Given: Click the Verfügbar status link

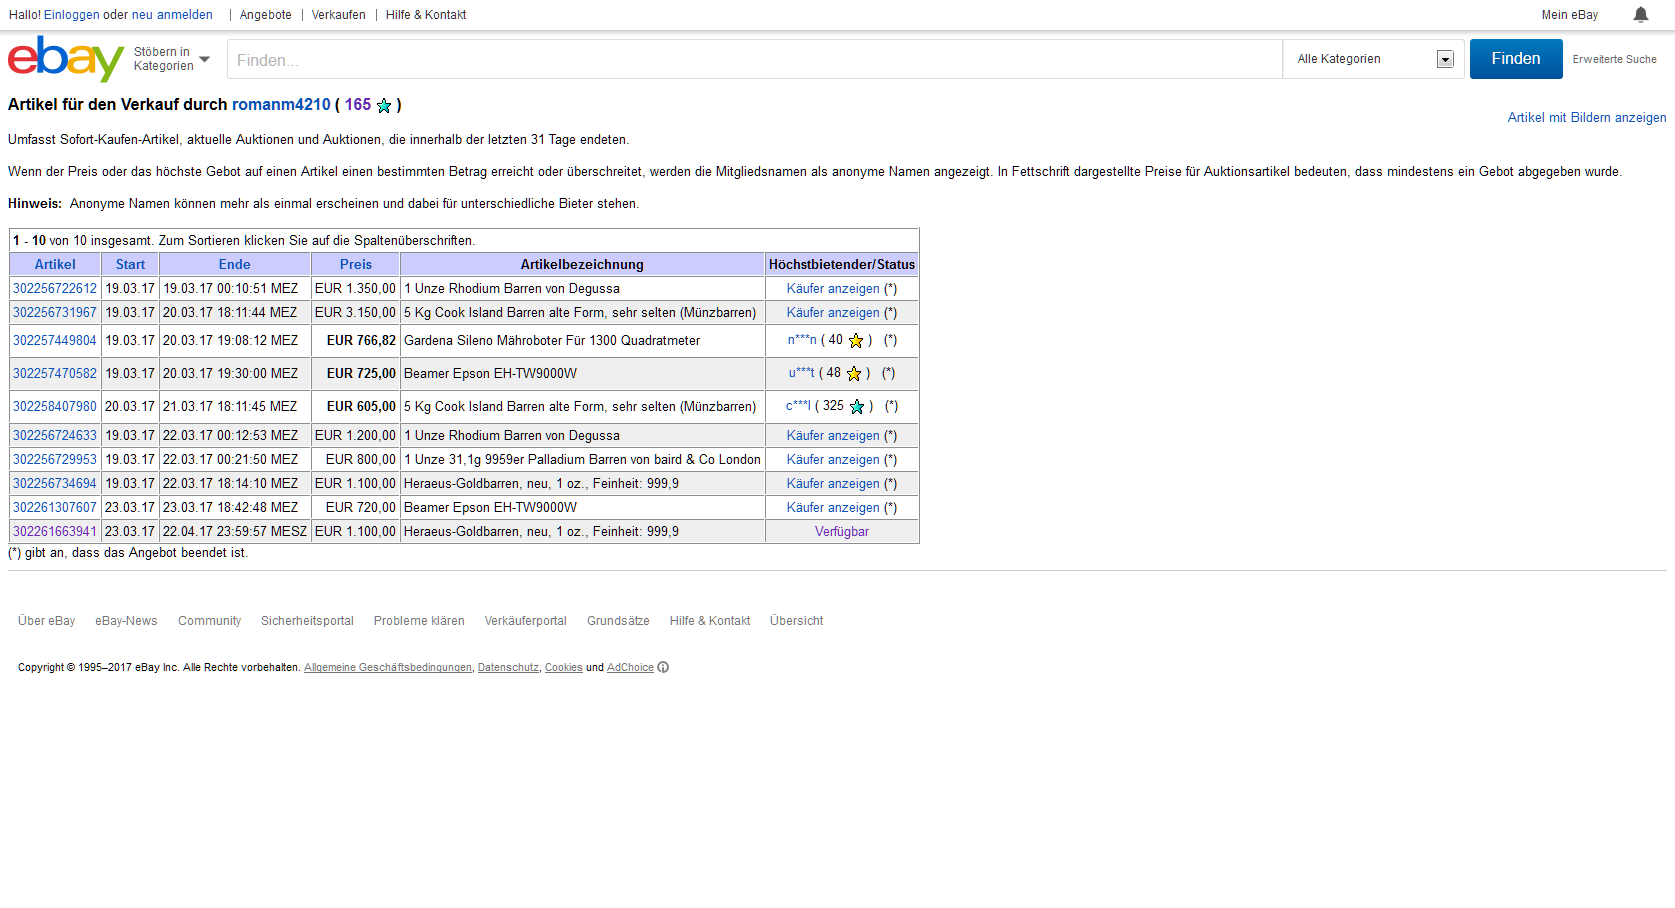Looking at the screenshot, I should pos(842,532).
